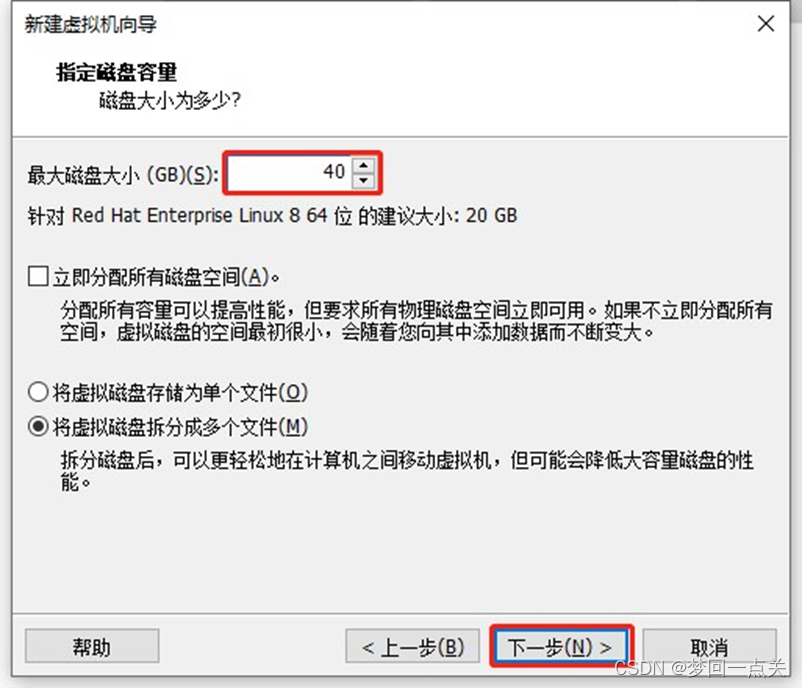This screenshot has width=802, height=688.
Task: Enable the 立即分配所有磁盘空间 checkbox
Action: pos(38,276)
